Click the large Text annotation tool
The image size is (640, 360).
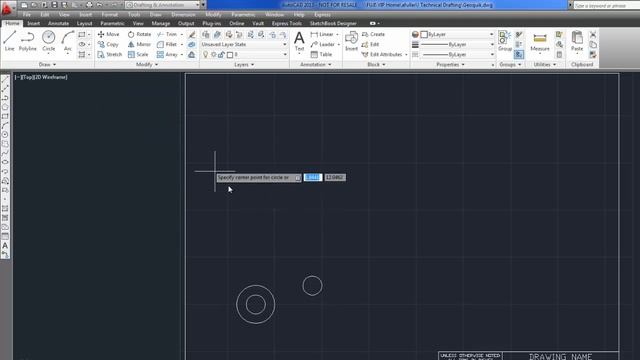click(x=299, y=41)
